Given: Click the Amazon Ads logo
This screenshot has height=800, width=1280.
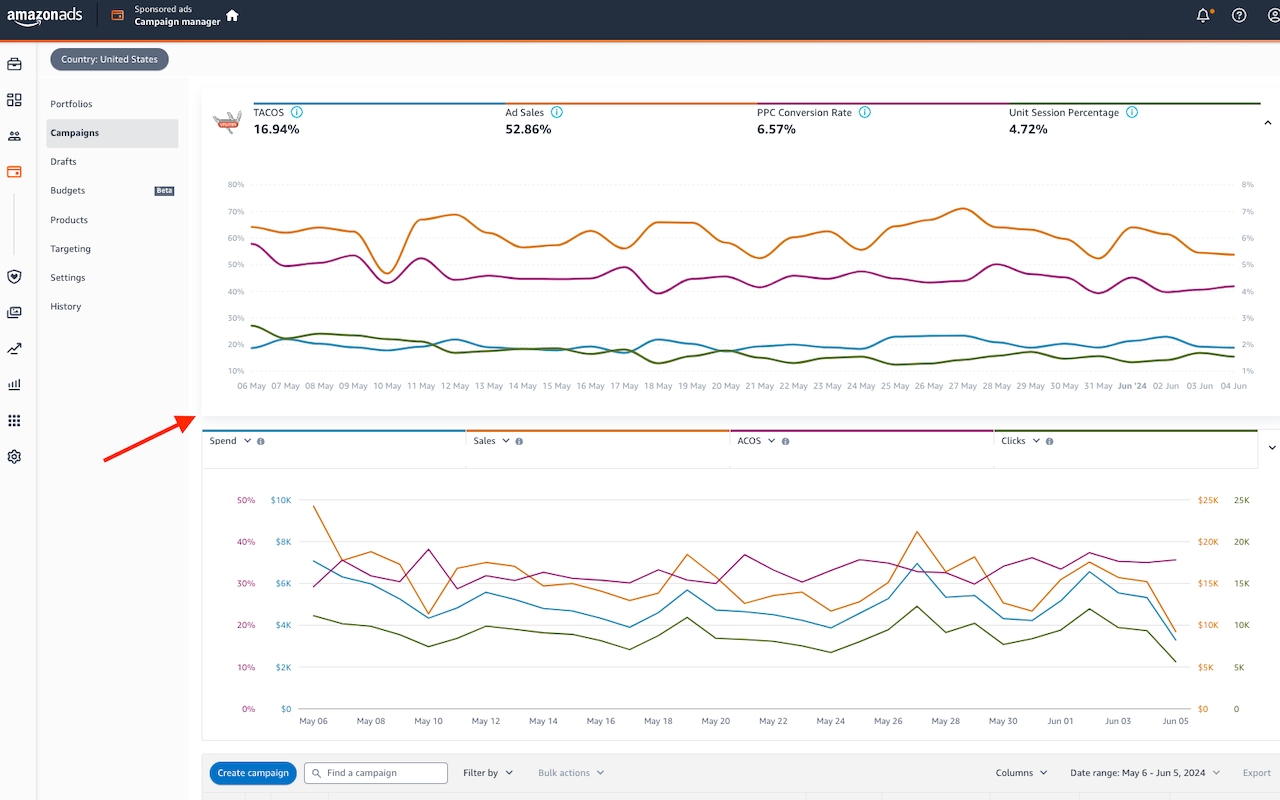Looking at the screenshot, I should click(45, 16).
